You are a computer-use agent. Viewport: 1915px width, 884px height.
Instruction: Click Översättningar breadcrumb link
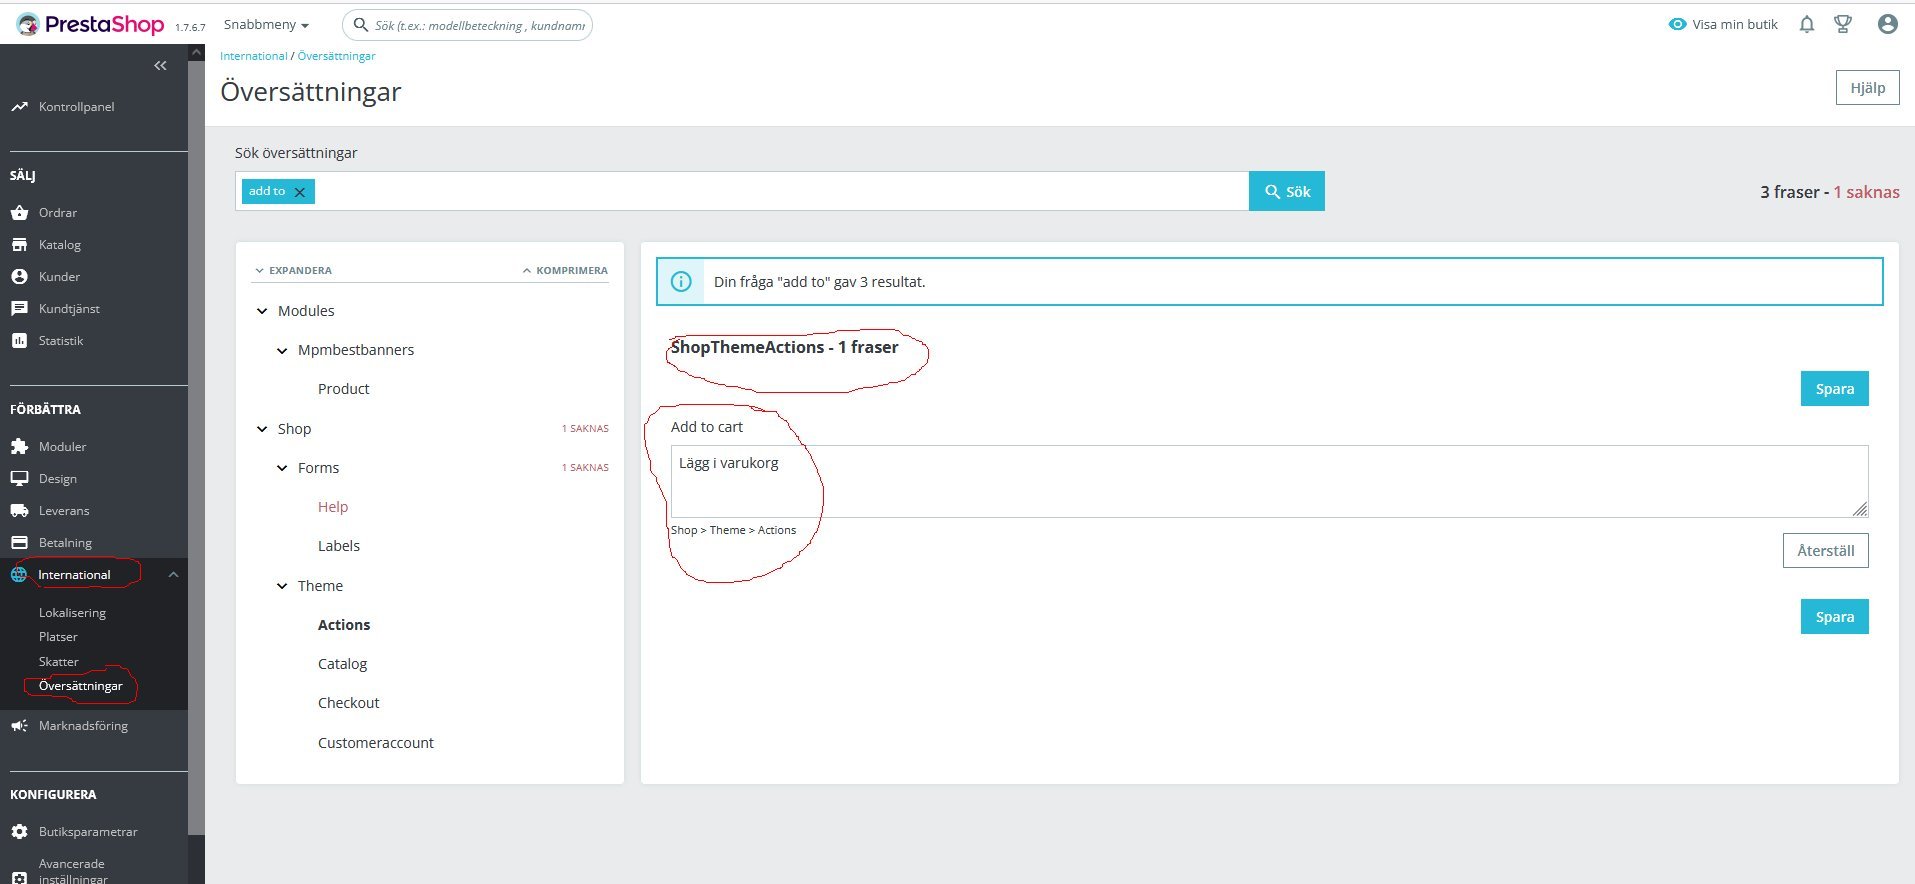coord(337,56)
